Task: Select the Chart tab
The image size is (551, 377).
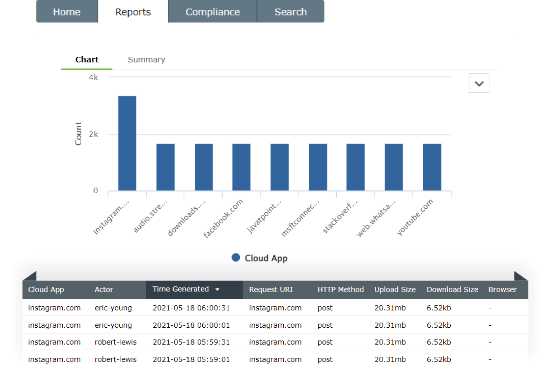Action: [86, 59]
